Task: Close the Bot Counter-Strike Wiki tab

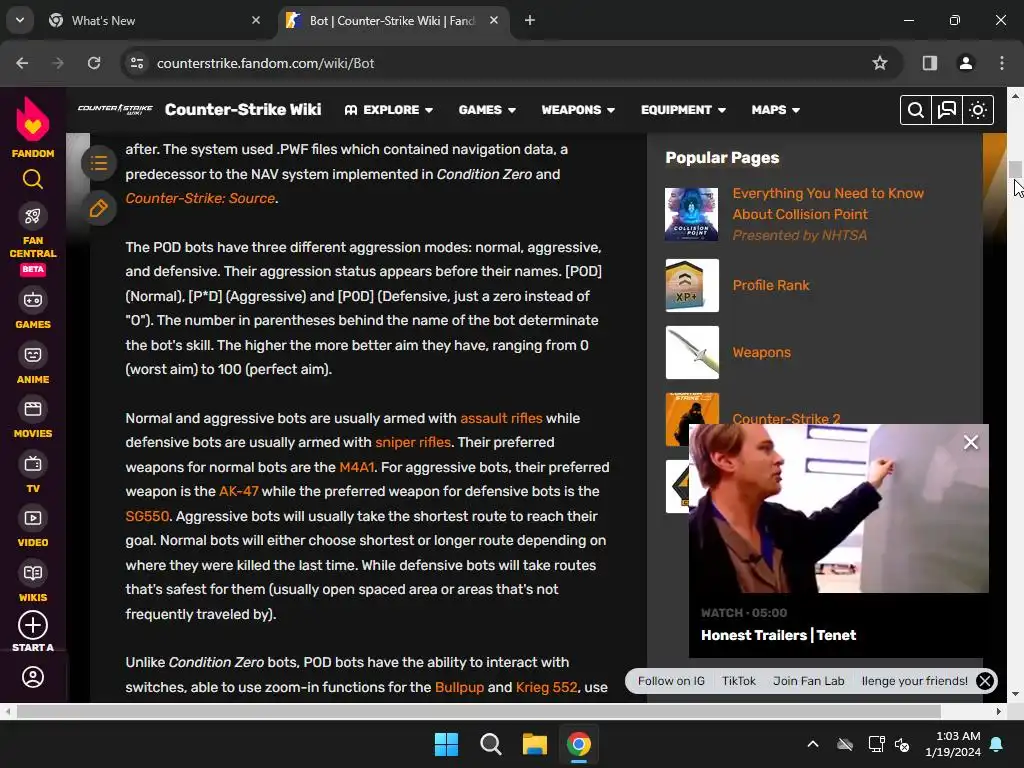Action: 494,20
